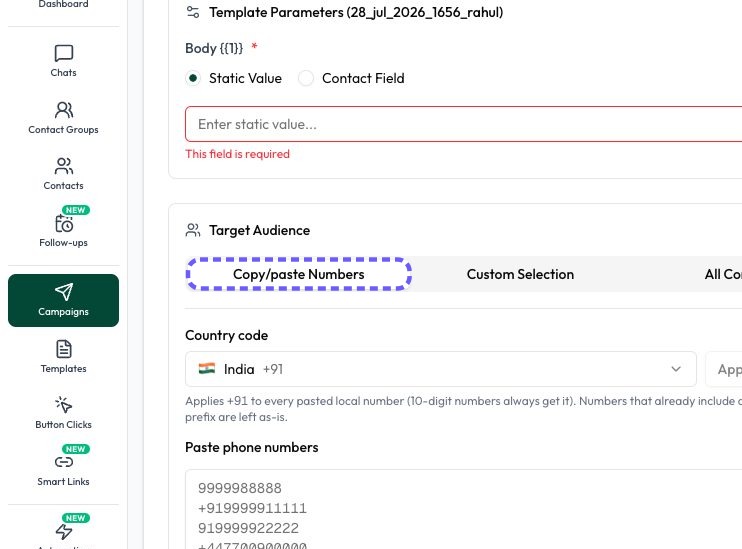Click the Chats menu label
742x549 pixels.
pyautogui.click(x=63, y=73)
